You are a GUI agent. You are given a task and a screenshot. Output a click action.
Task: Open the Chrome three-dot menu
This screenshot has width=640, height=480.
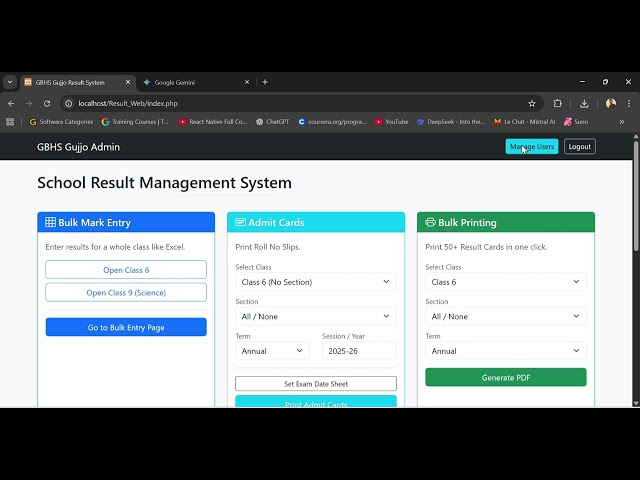point(629,104)
